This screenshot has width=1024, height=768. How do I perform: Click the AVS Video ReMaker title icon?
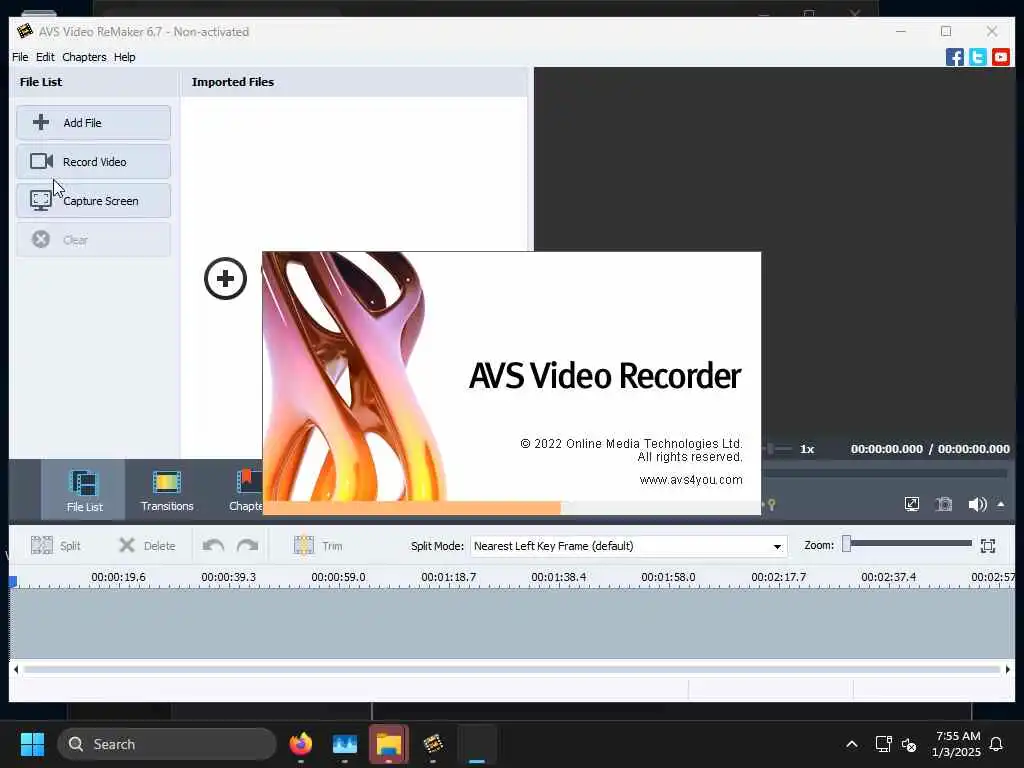coord(25,31)
